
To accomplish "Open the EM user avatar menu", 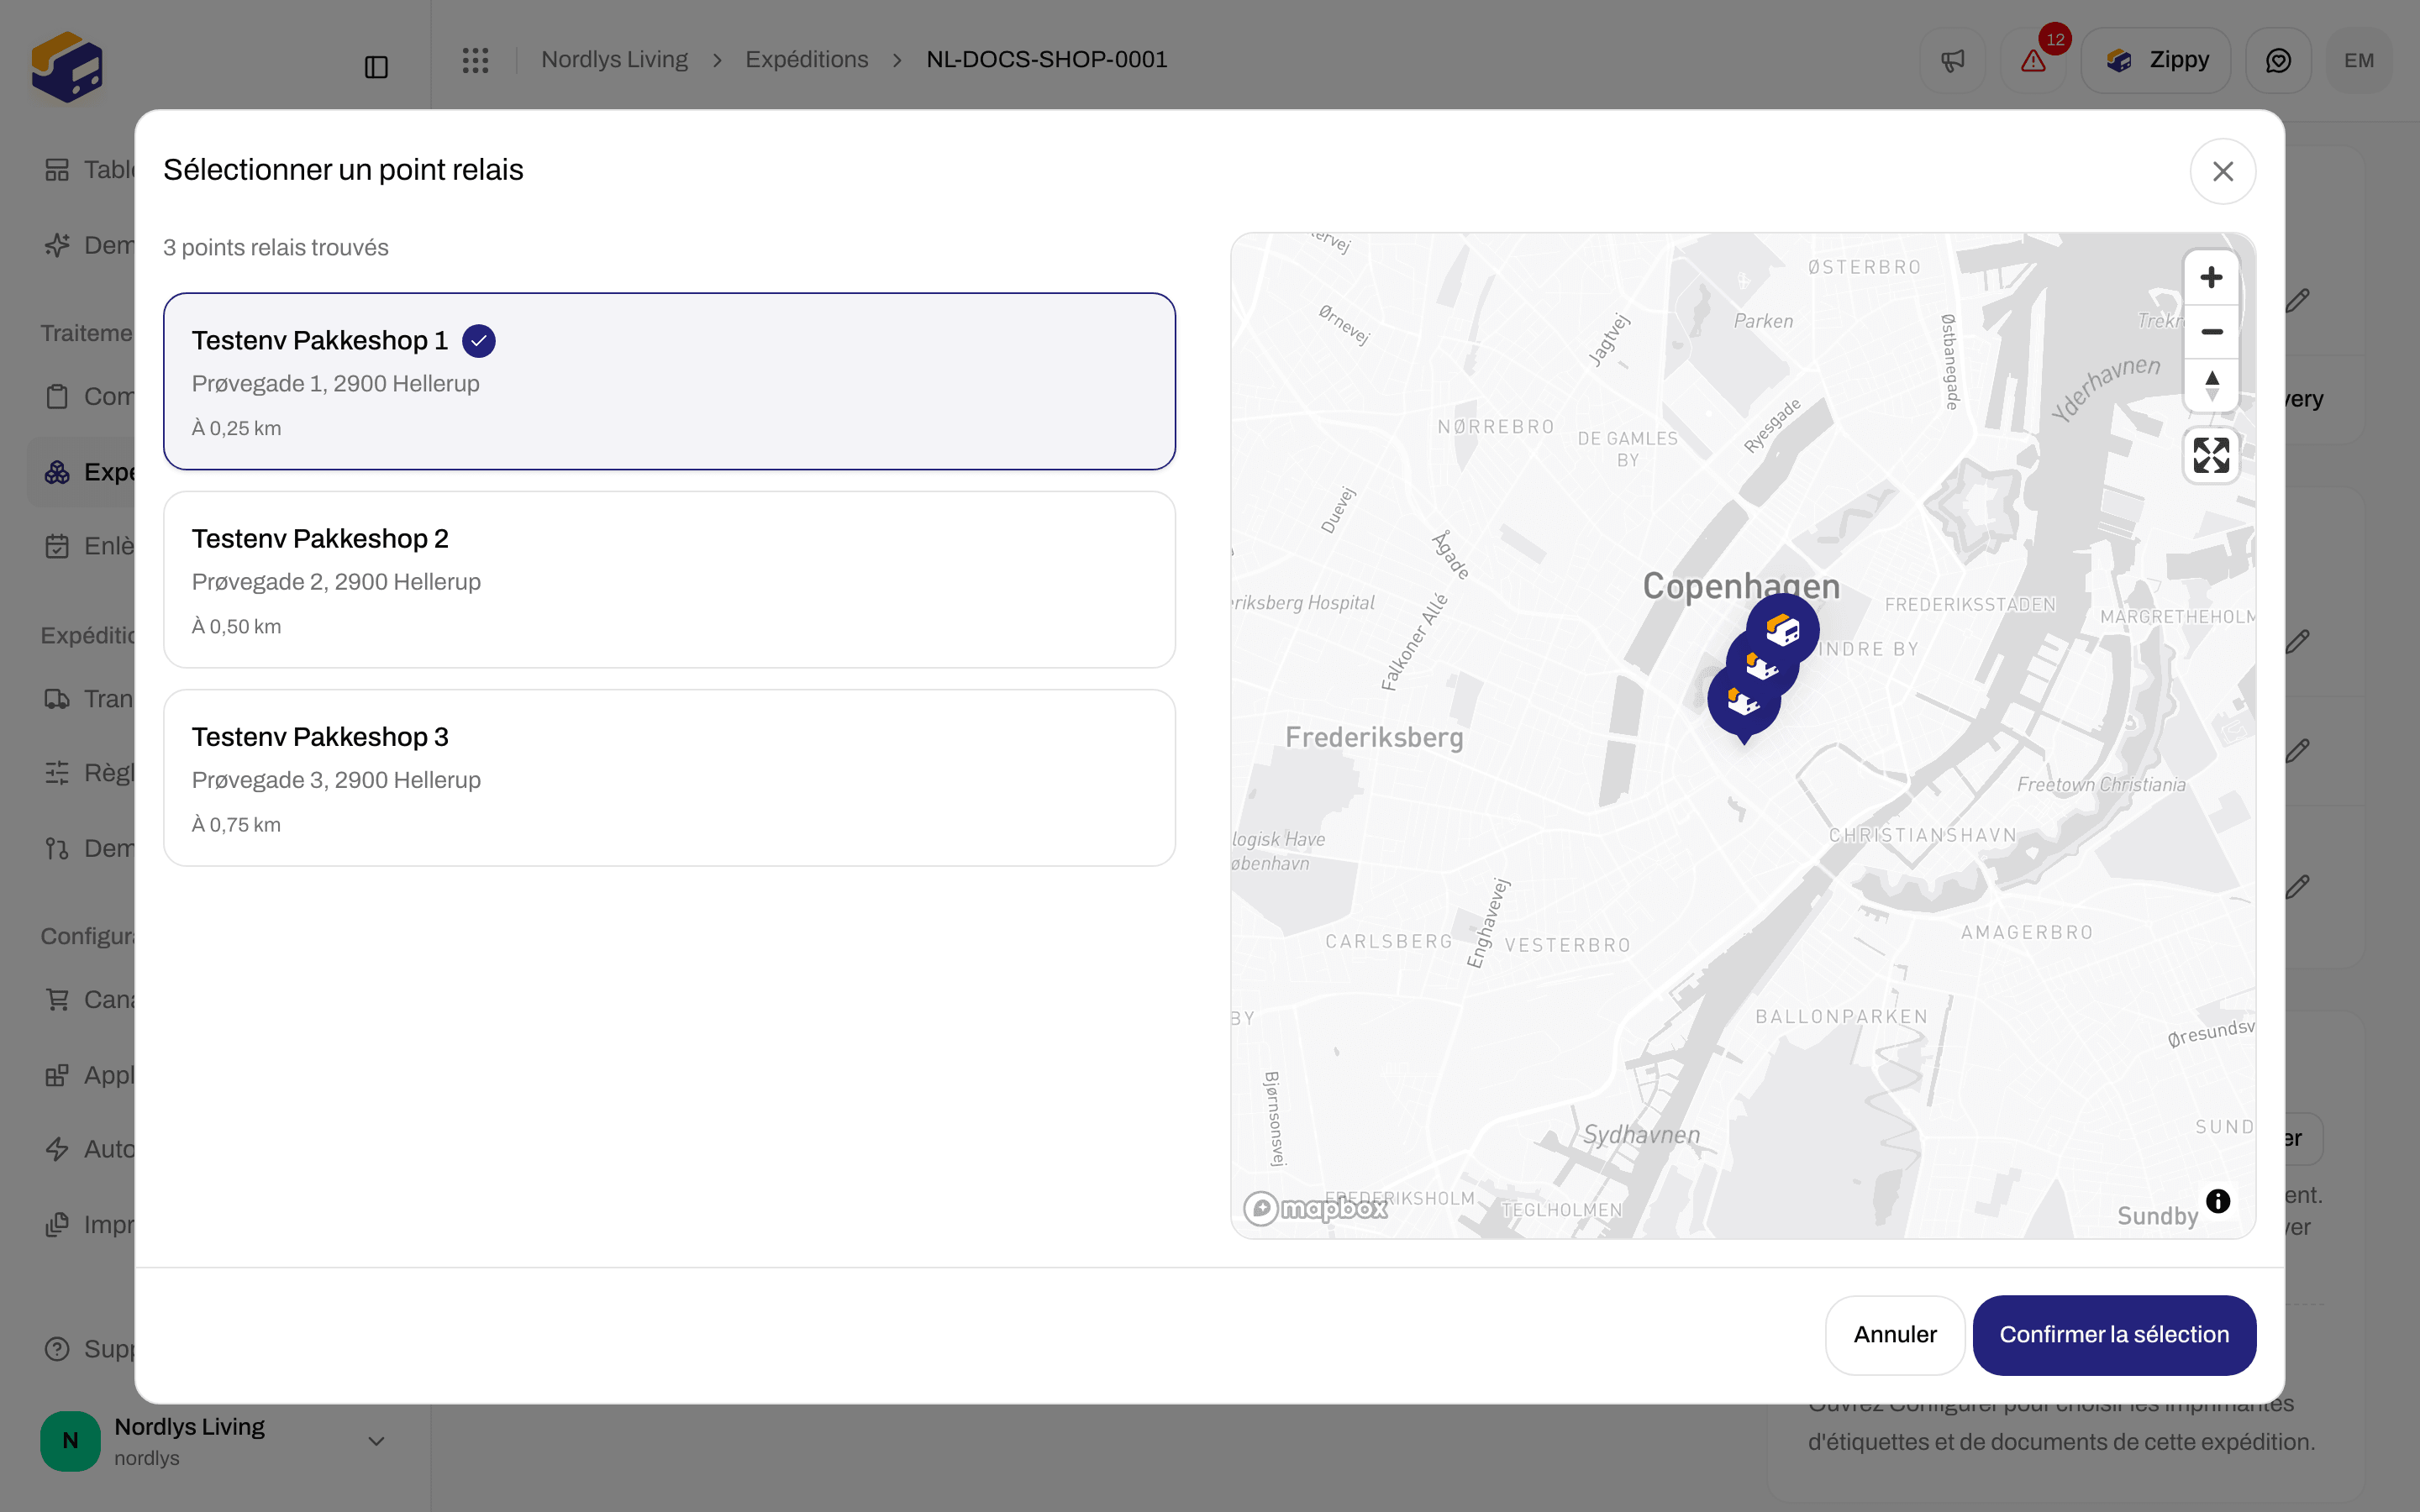I will (x=2358, y=61).
